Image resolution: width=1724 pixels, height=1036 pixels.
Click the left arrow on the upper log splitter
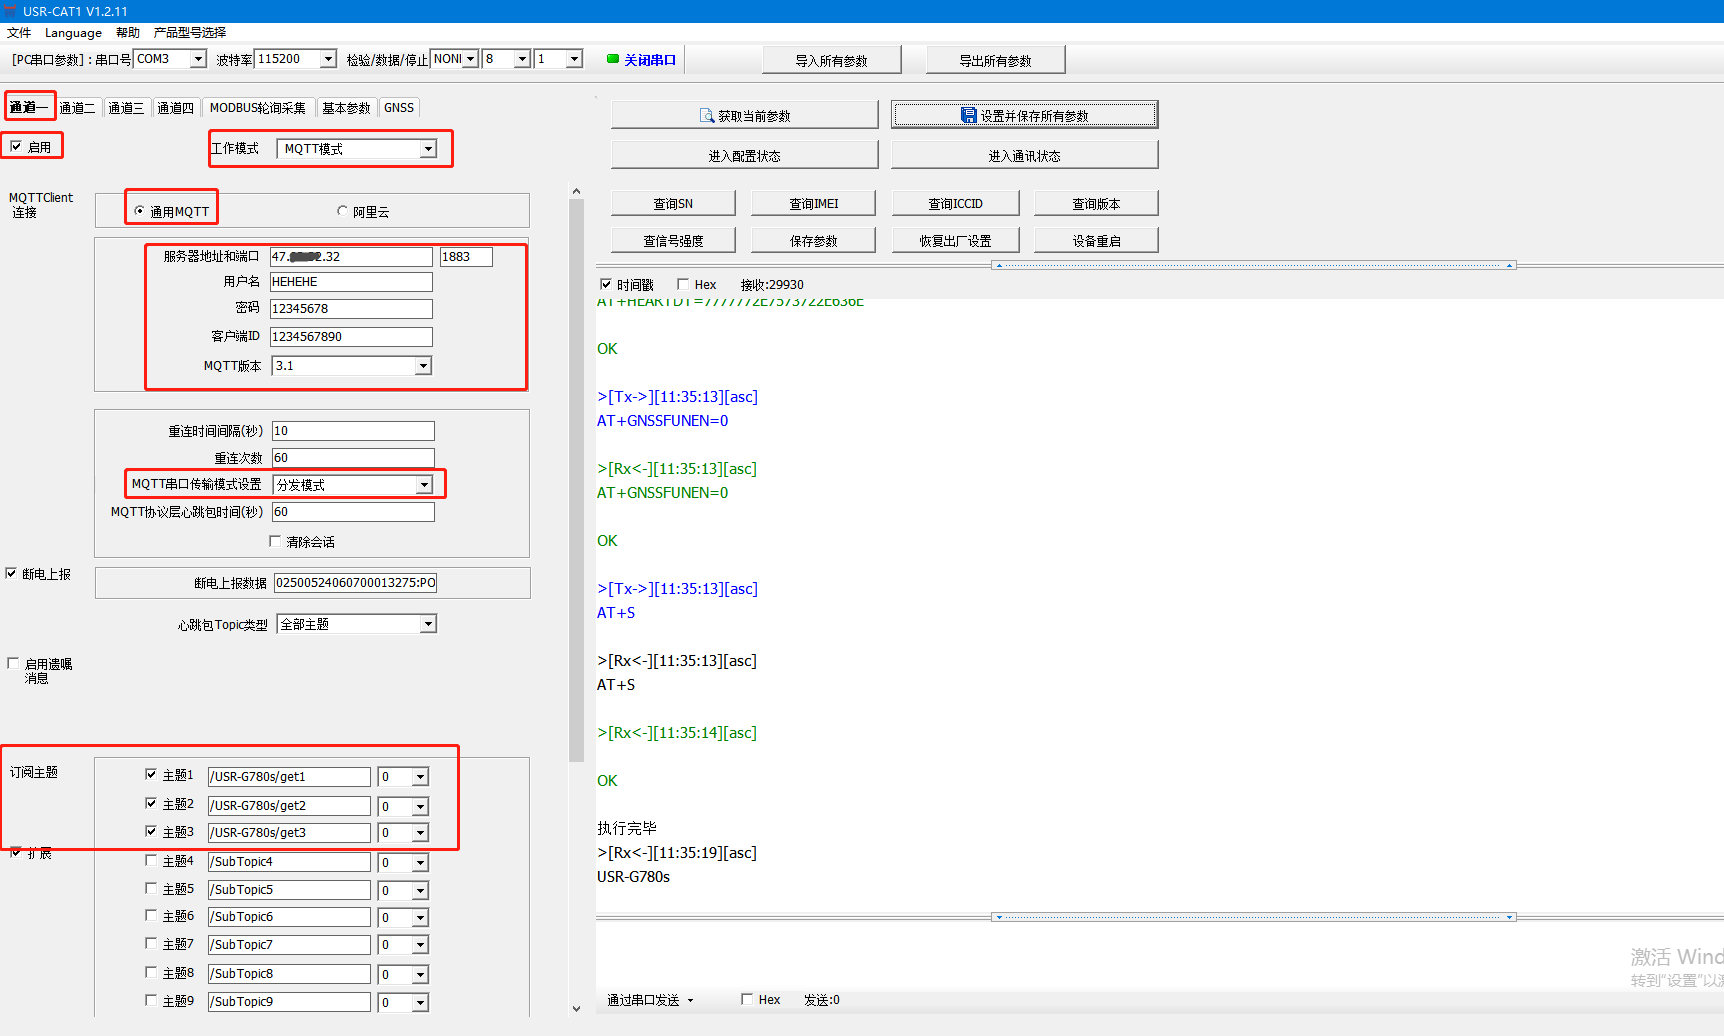998,266
